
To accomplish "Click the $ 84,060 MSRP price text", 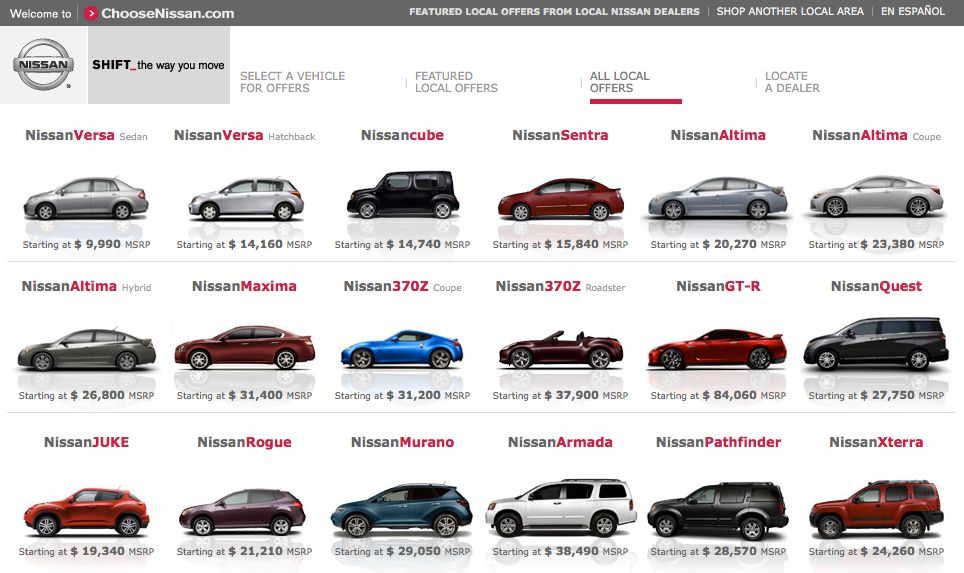I will click(745, 395).
